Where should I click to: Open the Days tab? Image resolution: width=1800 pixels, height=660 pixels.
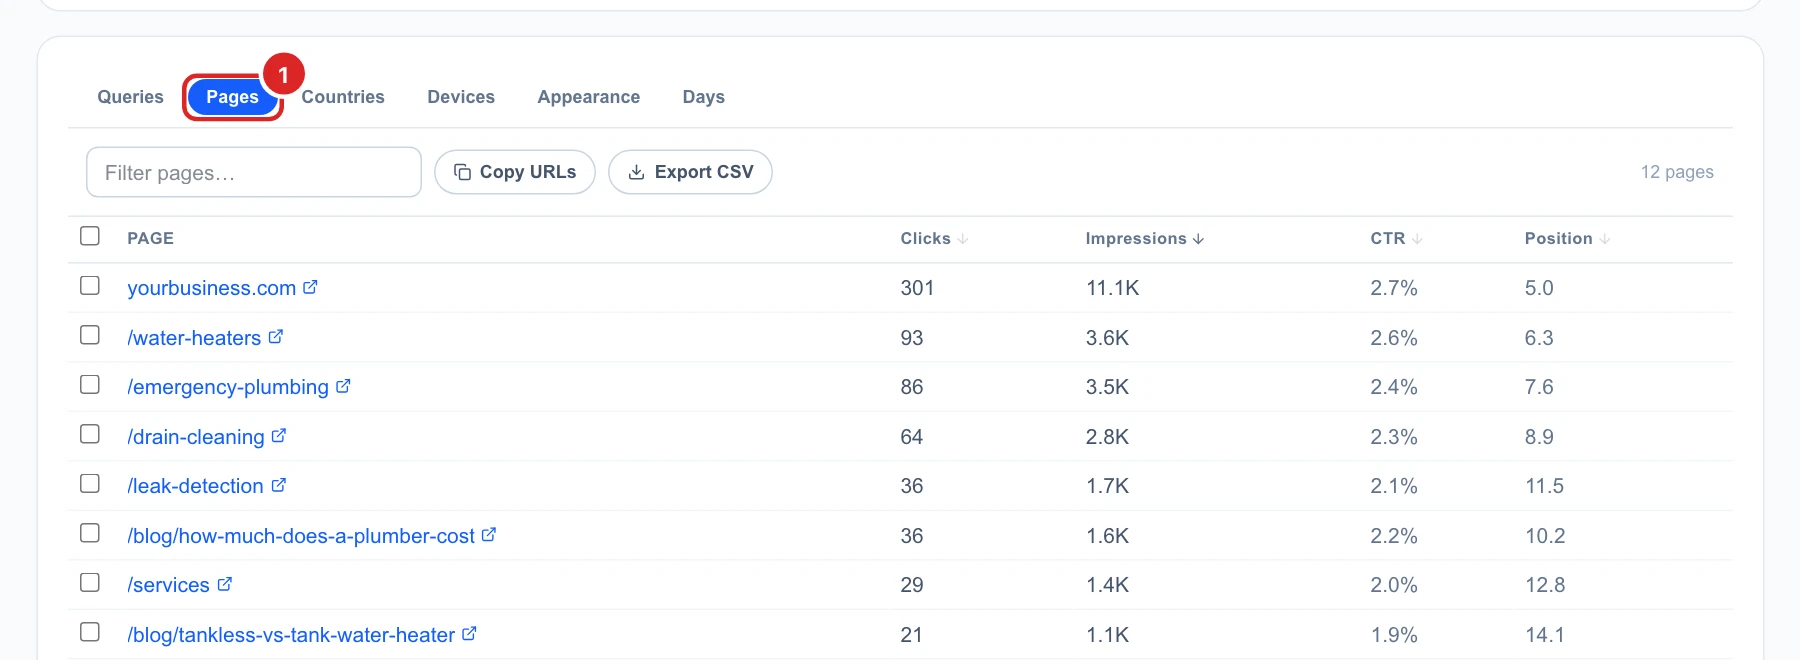coord(704,97)
